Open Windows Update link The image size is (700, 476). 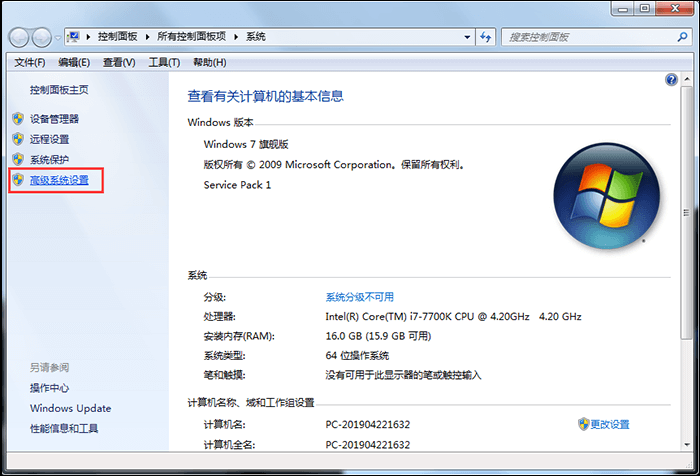[71, 409]
